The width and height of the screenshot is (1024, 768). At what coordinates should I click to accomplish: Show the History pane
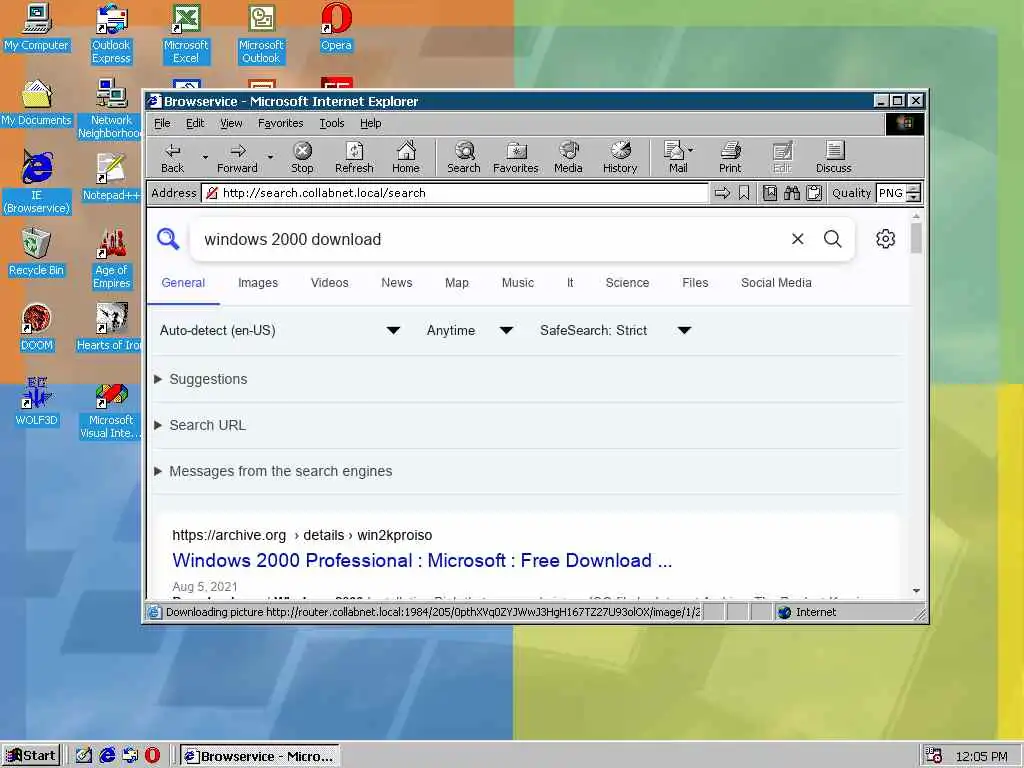[620, 158]
